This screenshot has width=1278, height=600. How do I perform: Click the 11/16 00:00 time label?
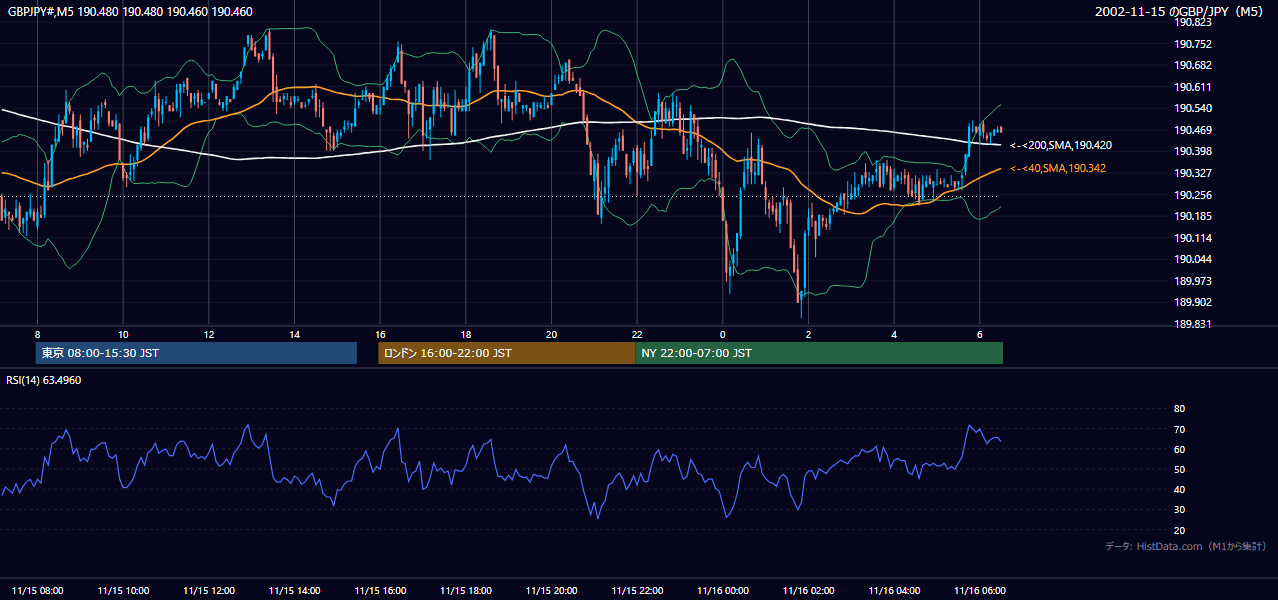(x=723, y=590)
